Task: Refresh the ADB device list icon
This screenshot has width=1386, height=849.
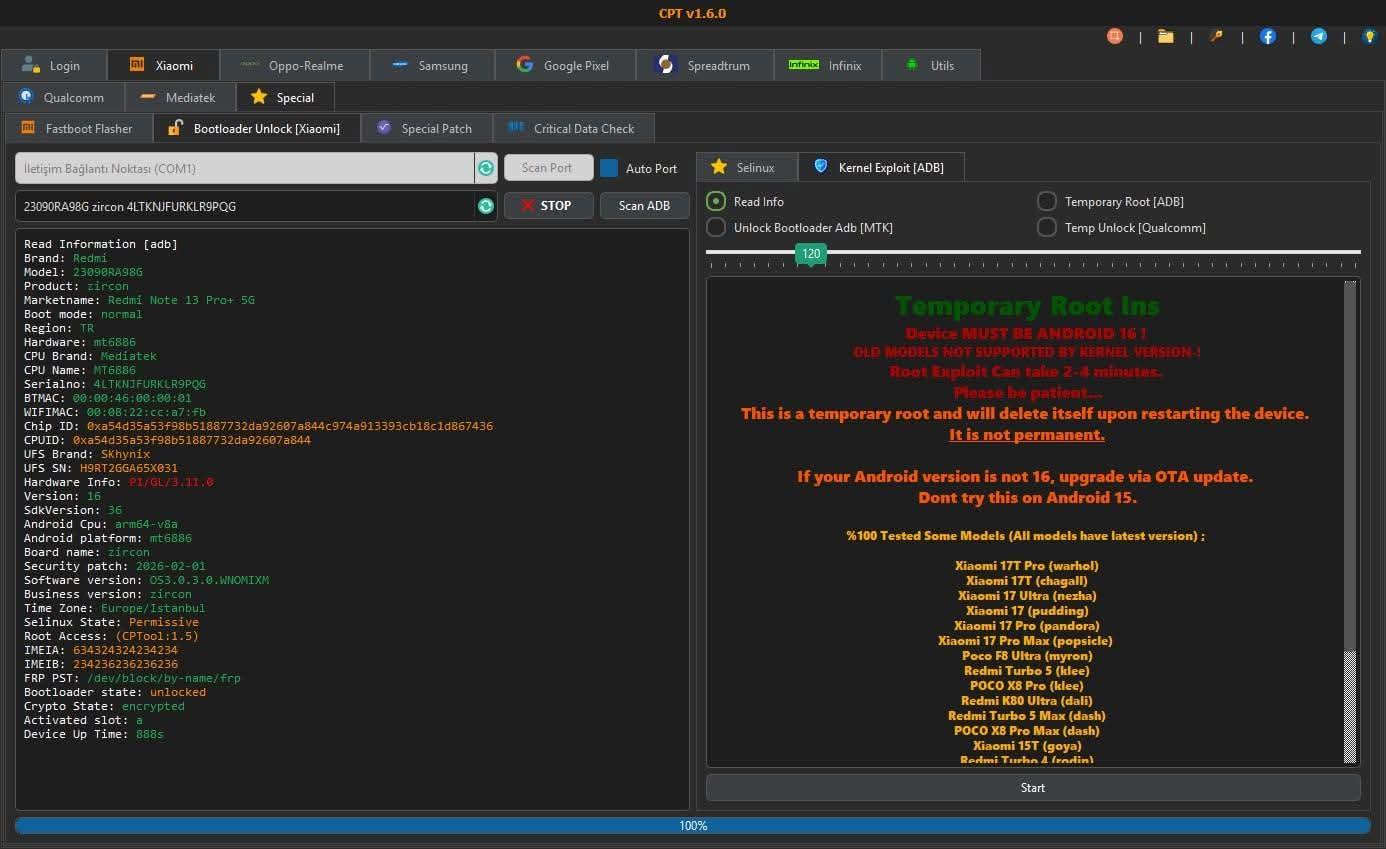Action: pyautogui.click(x=486, y=206)
